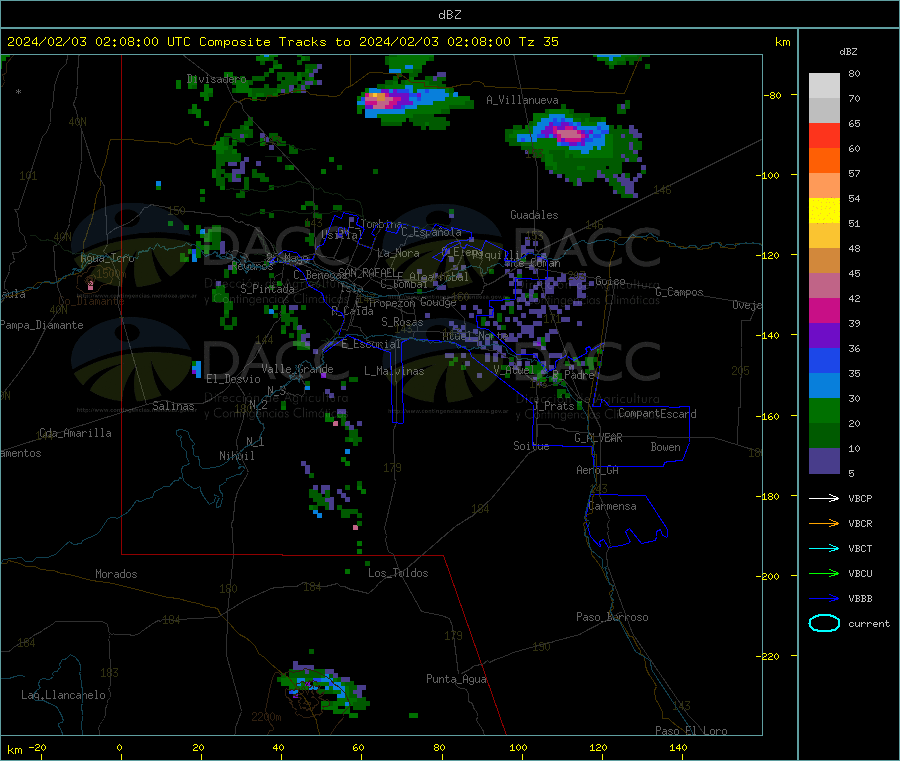Select the magenta swatch in dBZ scale
This screenshot has width=900, height=761.
click(824, 310)
